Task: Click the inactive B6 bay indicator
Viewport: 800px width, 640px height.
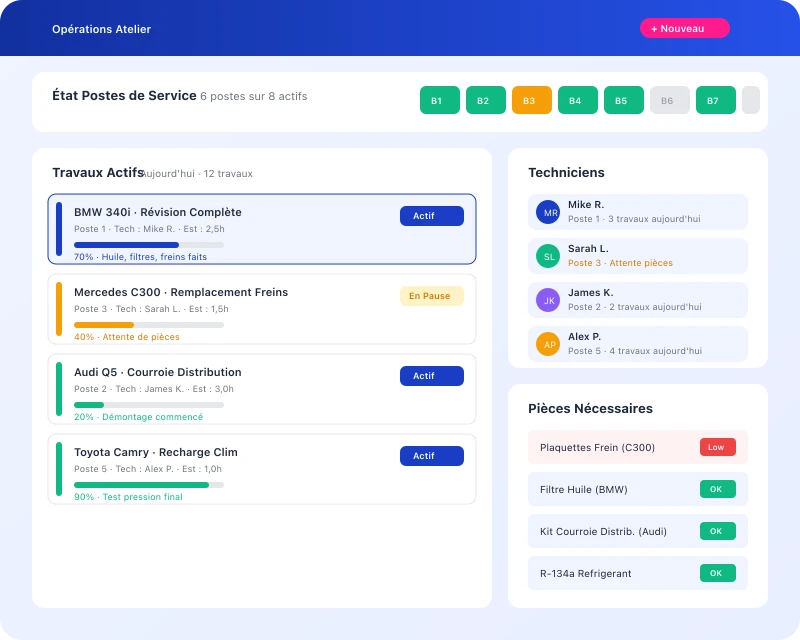Action: (669, 100)
